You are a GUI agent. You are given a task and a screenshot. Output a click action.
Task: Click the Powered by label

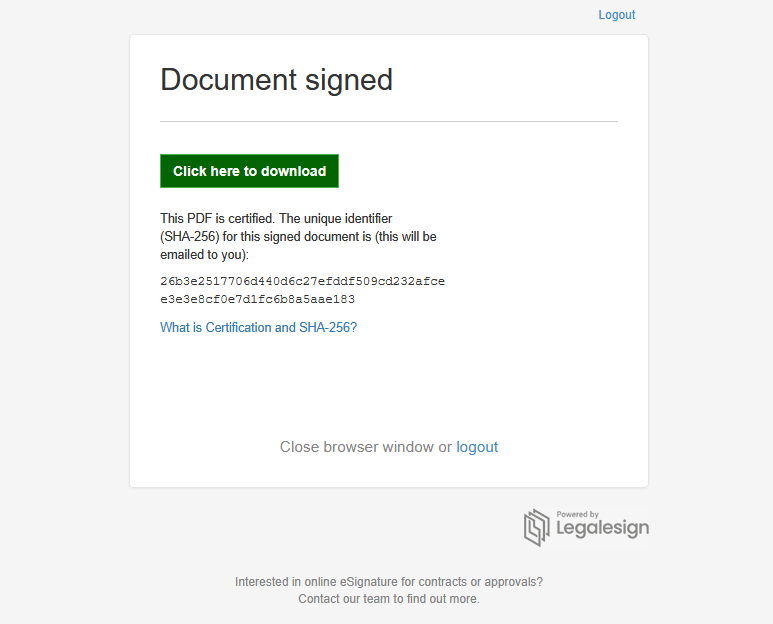tap(577, 514)
